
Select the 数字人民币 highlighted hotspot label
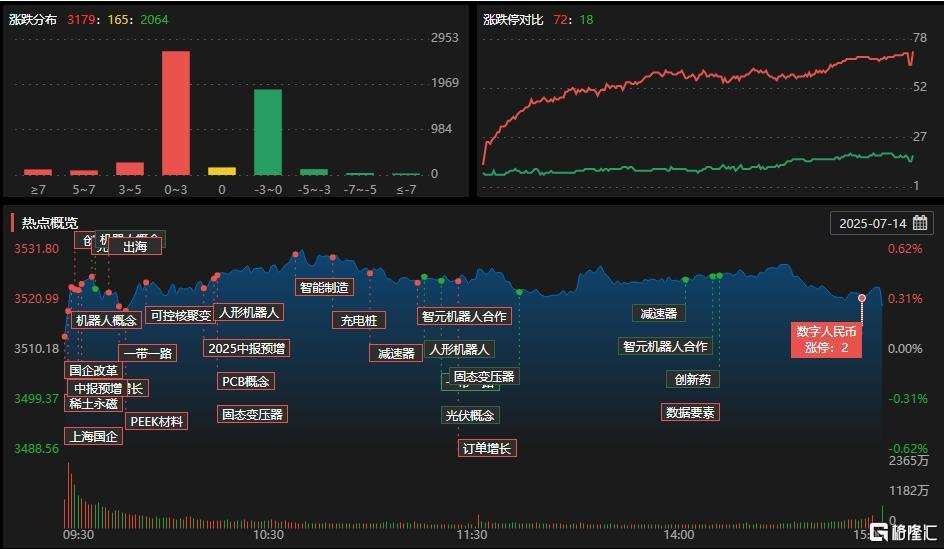click(x=826, y=339)
